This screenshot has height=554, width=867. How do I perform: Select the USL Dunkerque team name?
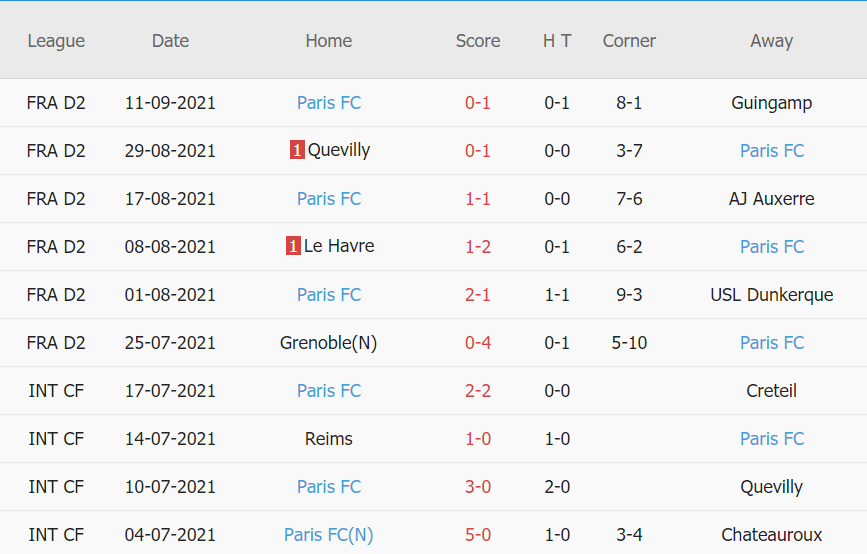771,295
